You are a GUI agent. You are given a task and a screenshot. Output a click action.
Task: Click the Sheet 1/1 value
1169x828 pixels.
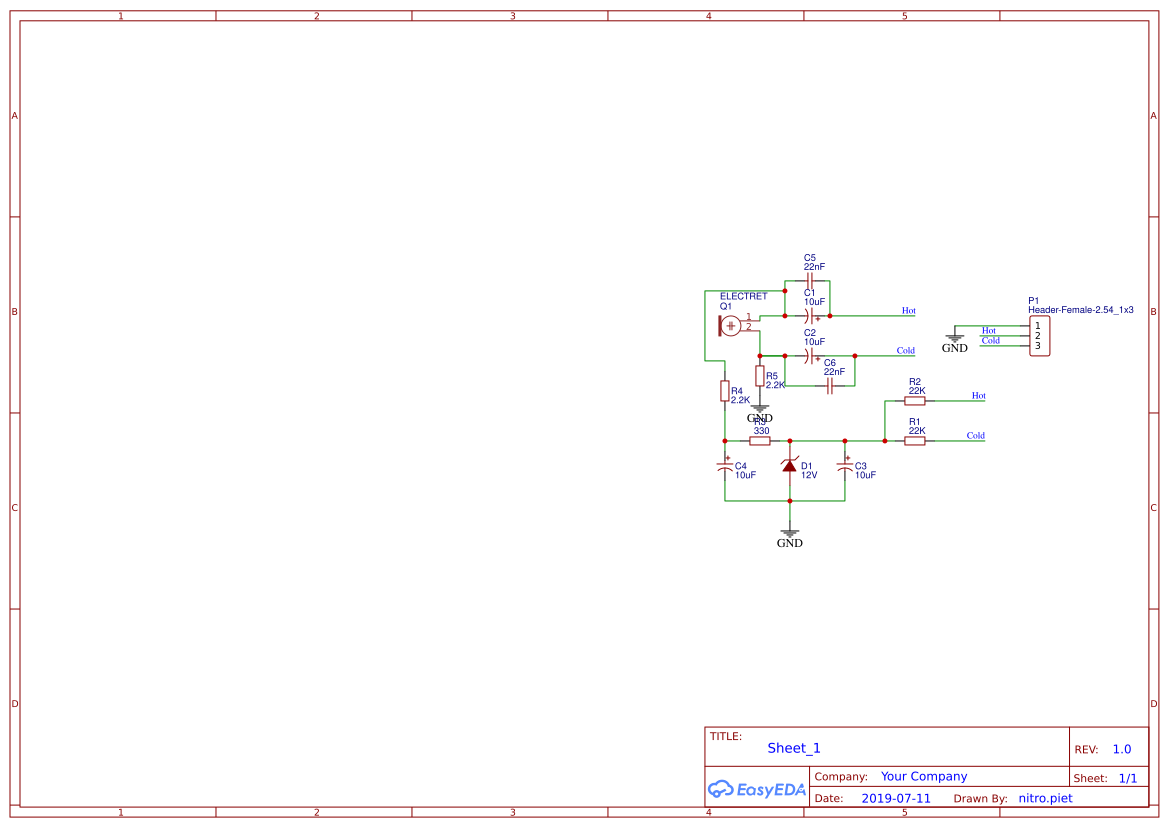(1127, 779)
